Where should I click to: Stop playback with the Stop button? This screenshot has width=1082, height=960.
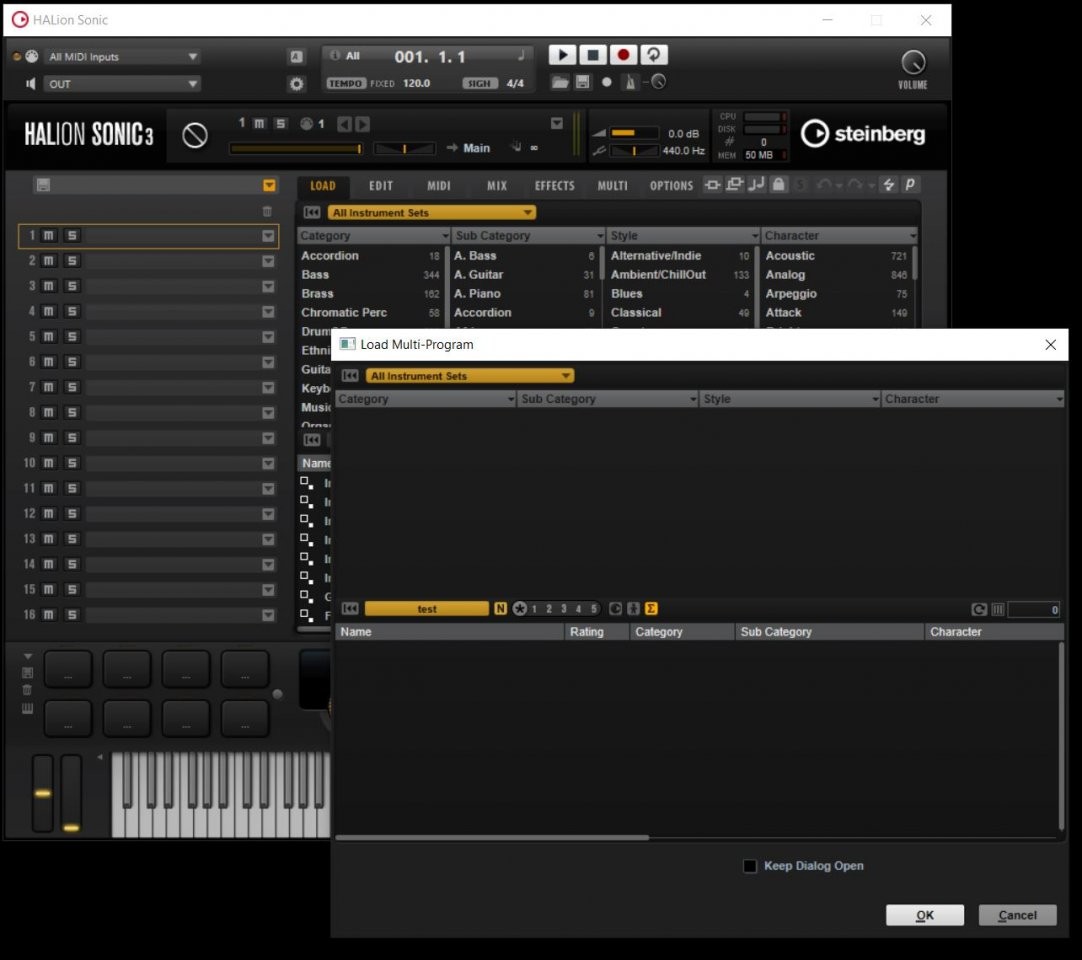point(592,55)
